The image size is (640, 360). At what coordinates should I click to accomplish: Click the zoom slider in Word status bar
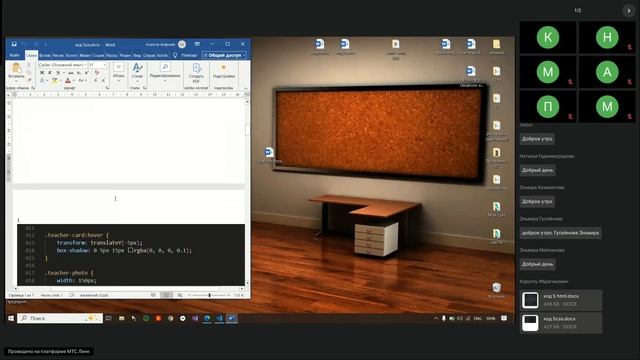(209, 295)
